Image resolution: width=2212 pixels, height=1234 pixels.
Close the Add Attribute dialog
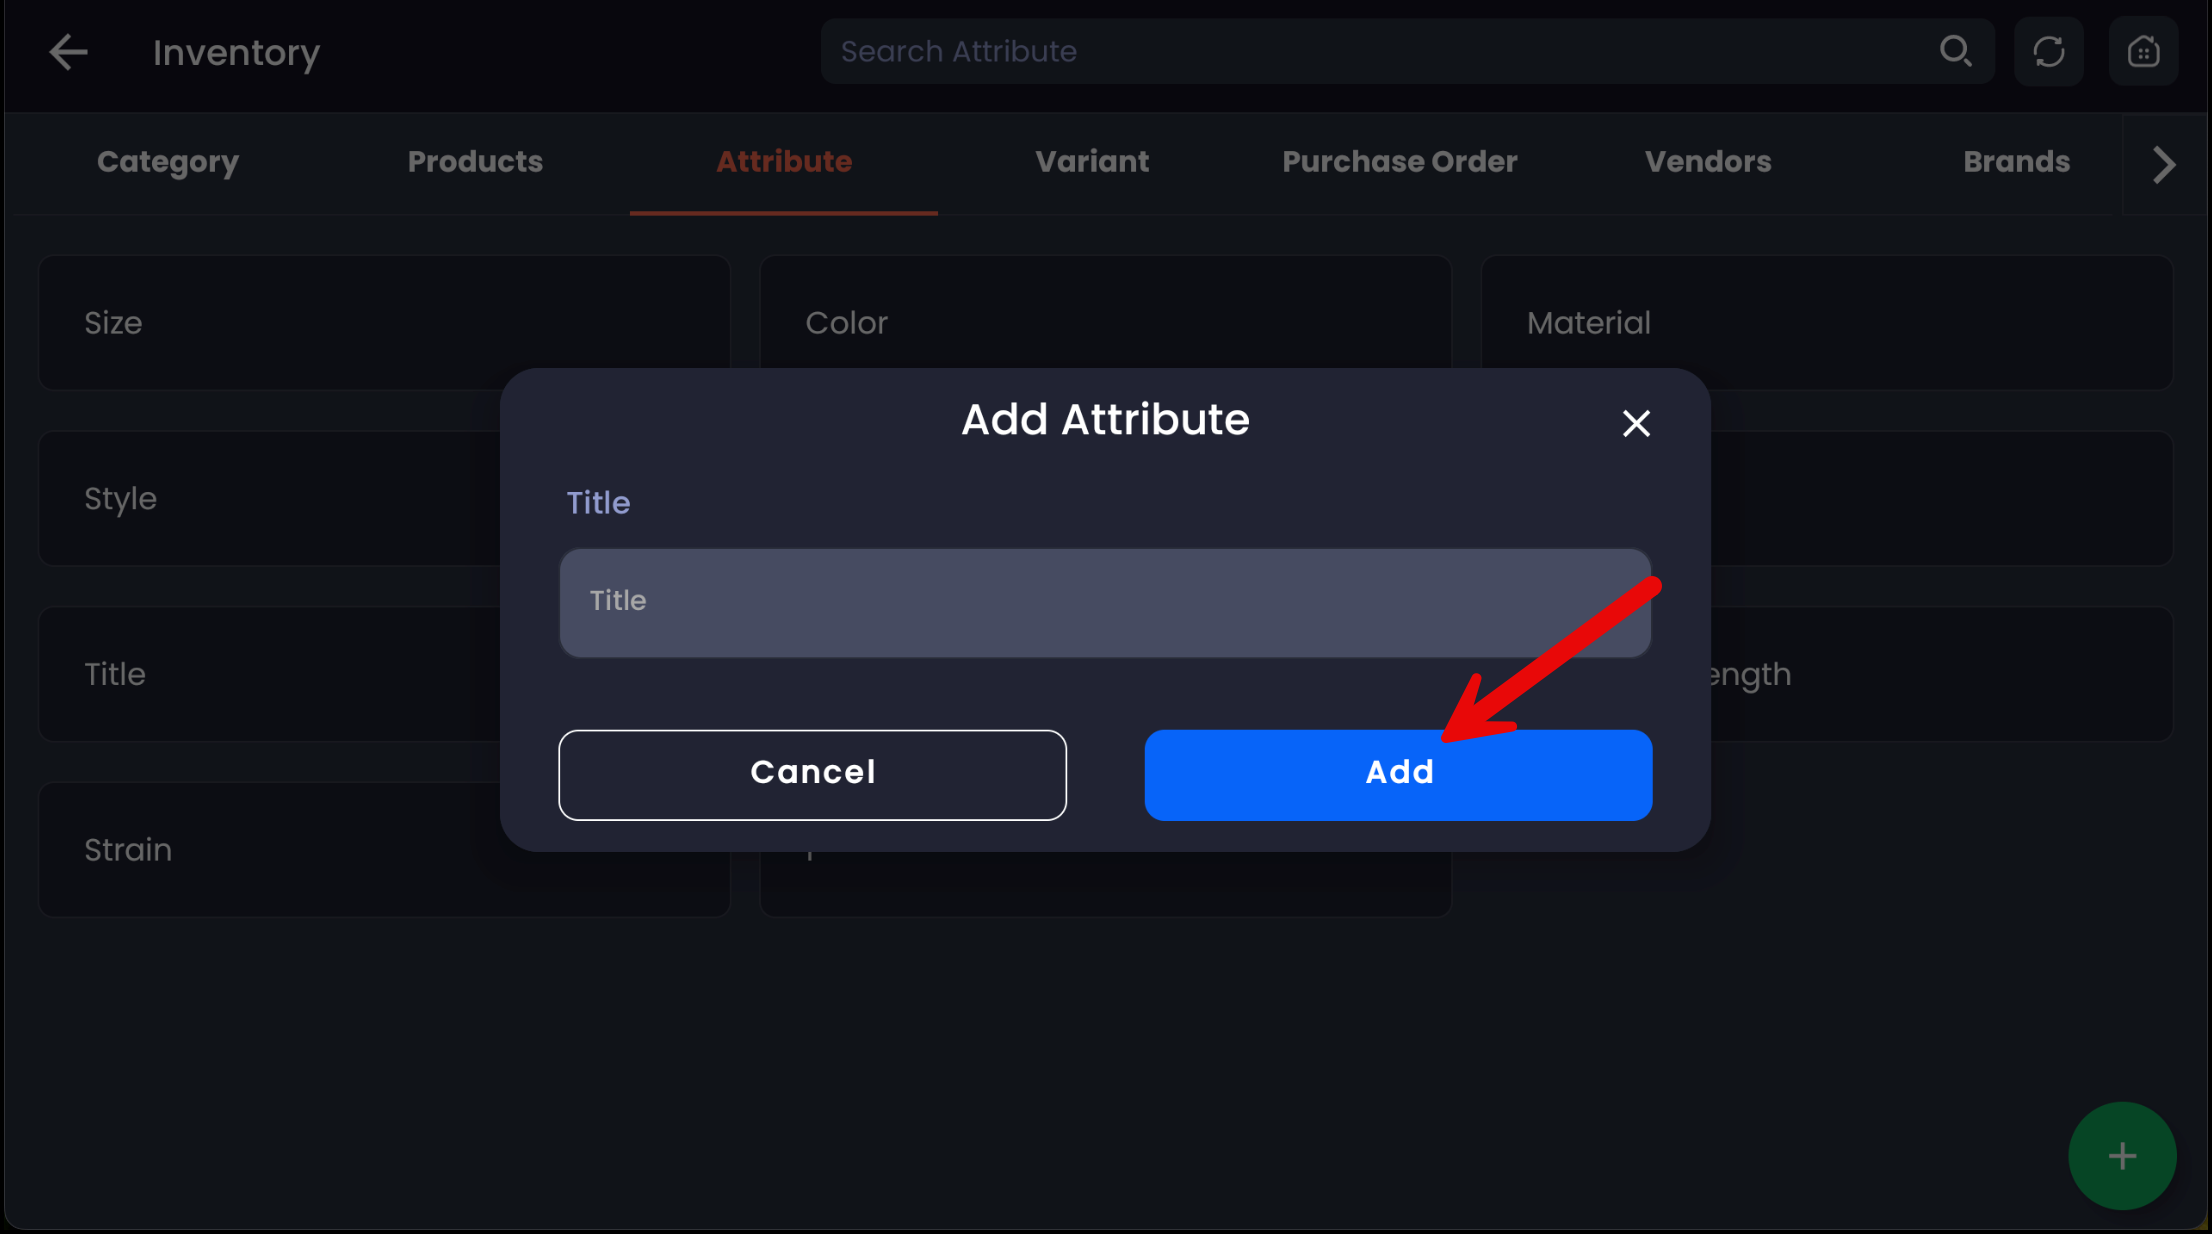coord(1636,424)
